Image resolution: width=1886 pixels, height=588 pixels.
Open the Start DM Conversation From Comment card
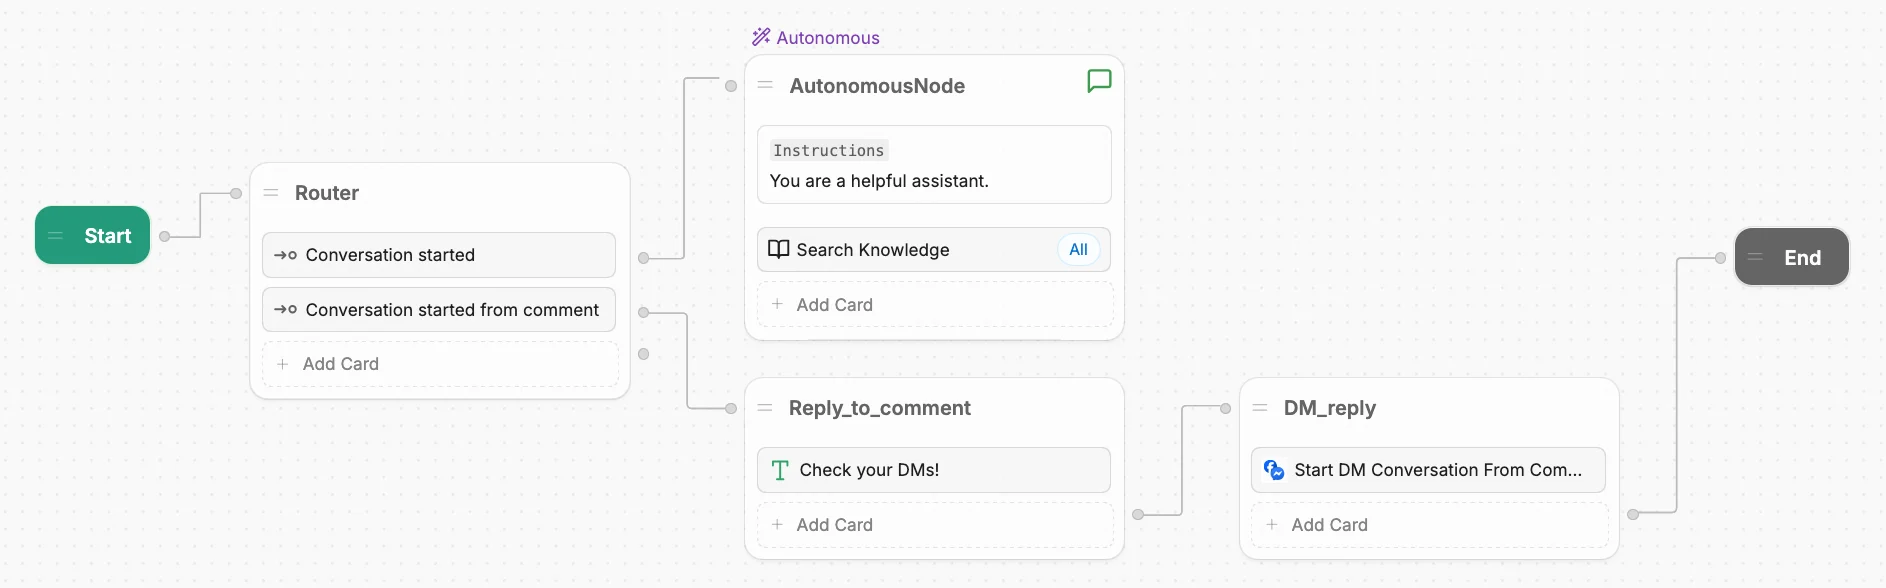pyautogui.click(x=1428, y=470)
